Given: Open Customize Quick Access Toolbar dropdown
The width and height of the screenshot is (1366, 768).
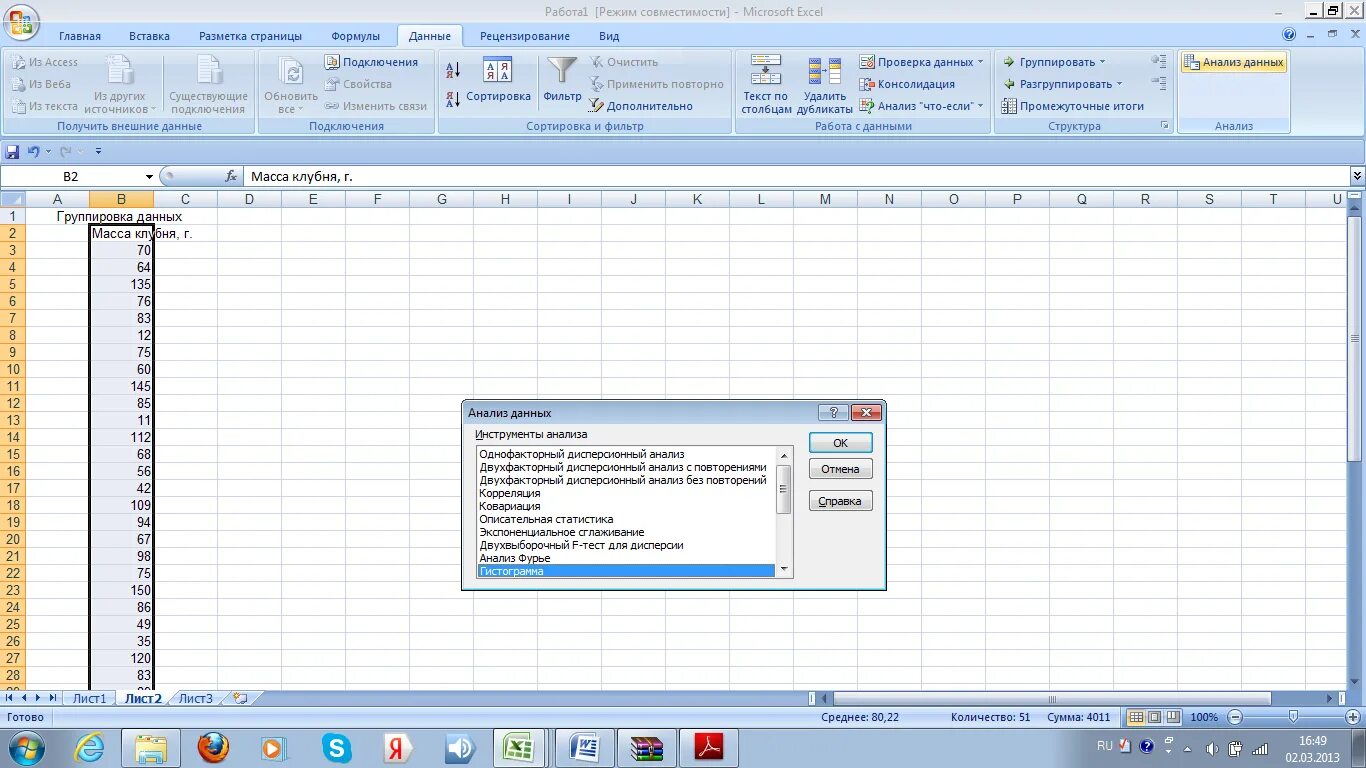Looking at the screenshot, I should [98, 151].
